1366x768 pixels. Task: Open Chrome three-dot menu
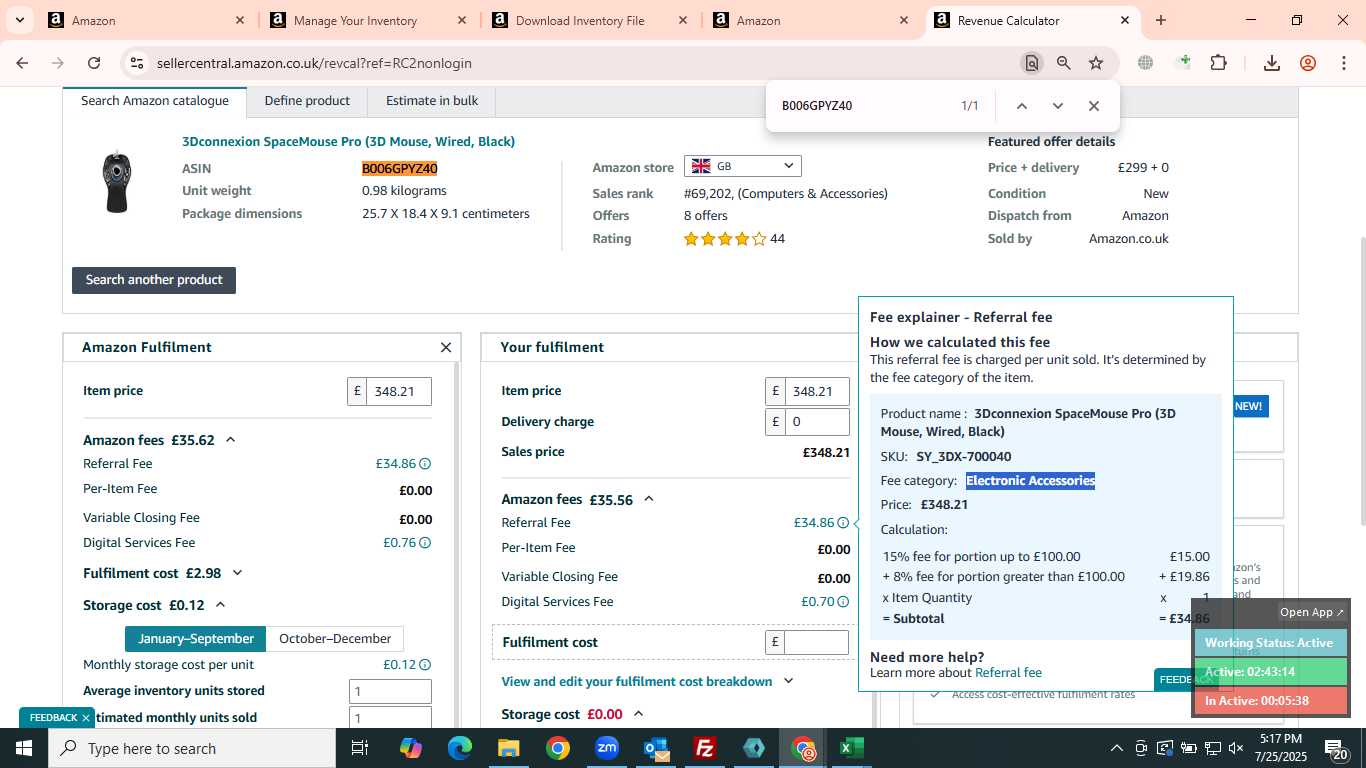[1344, 63]
